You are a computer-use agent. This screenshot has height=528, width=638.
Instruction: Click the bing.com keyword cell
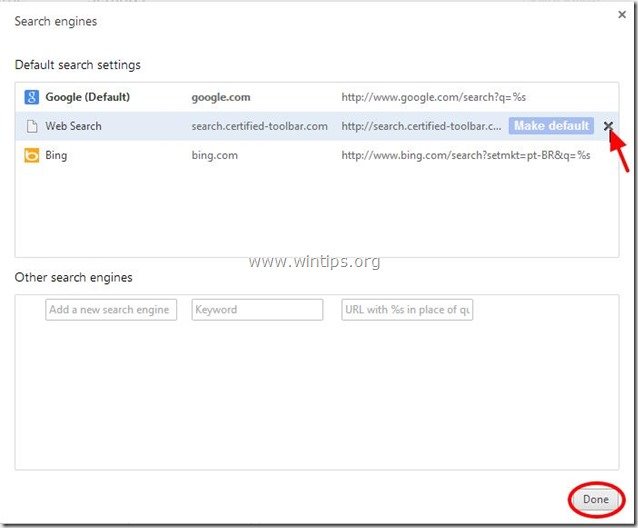pyautogui.click(x=214, y=155)
